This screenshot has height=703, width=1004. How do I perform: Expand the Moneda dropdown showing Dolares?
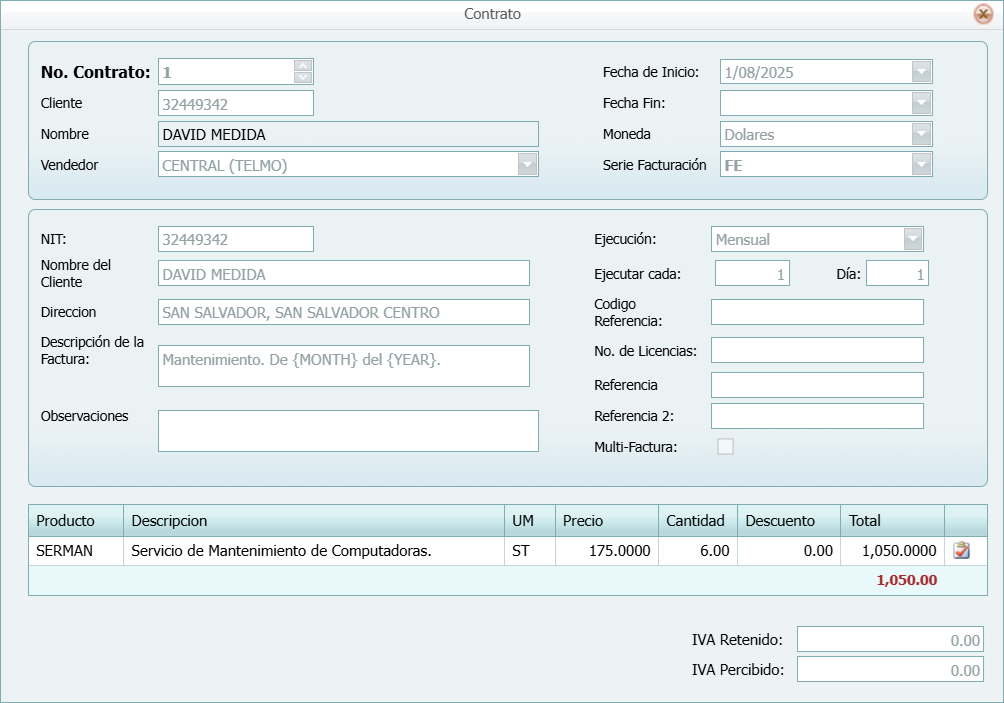tap(921, 133)
